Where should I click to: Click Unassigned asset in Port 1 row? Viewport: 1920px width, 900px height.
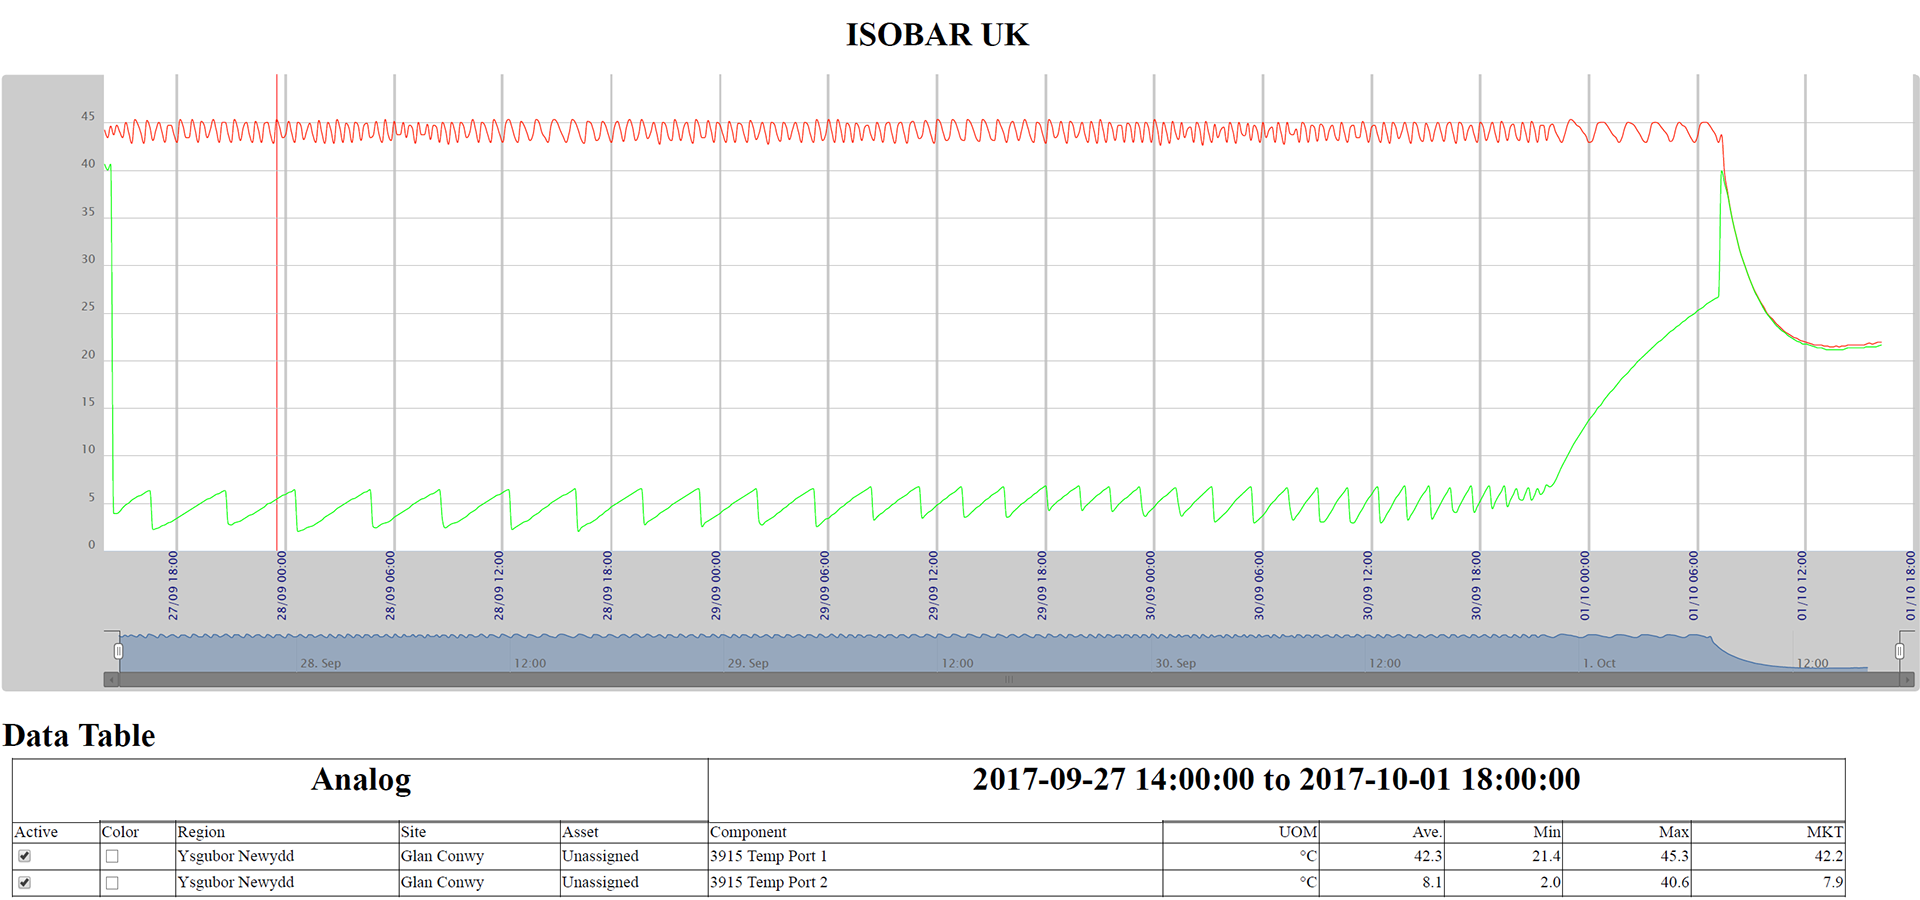tap(600, 856)
